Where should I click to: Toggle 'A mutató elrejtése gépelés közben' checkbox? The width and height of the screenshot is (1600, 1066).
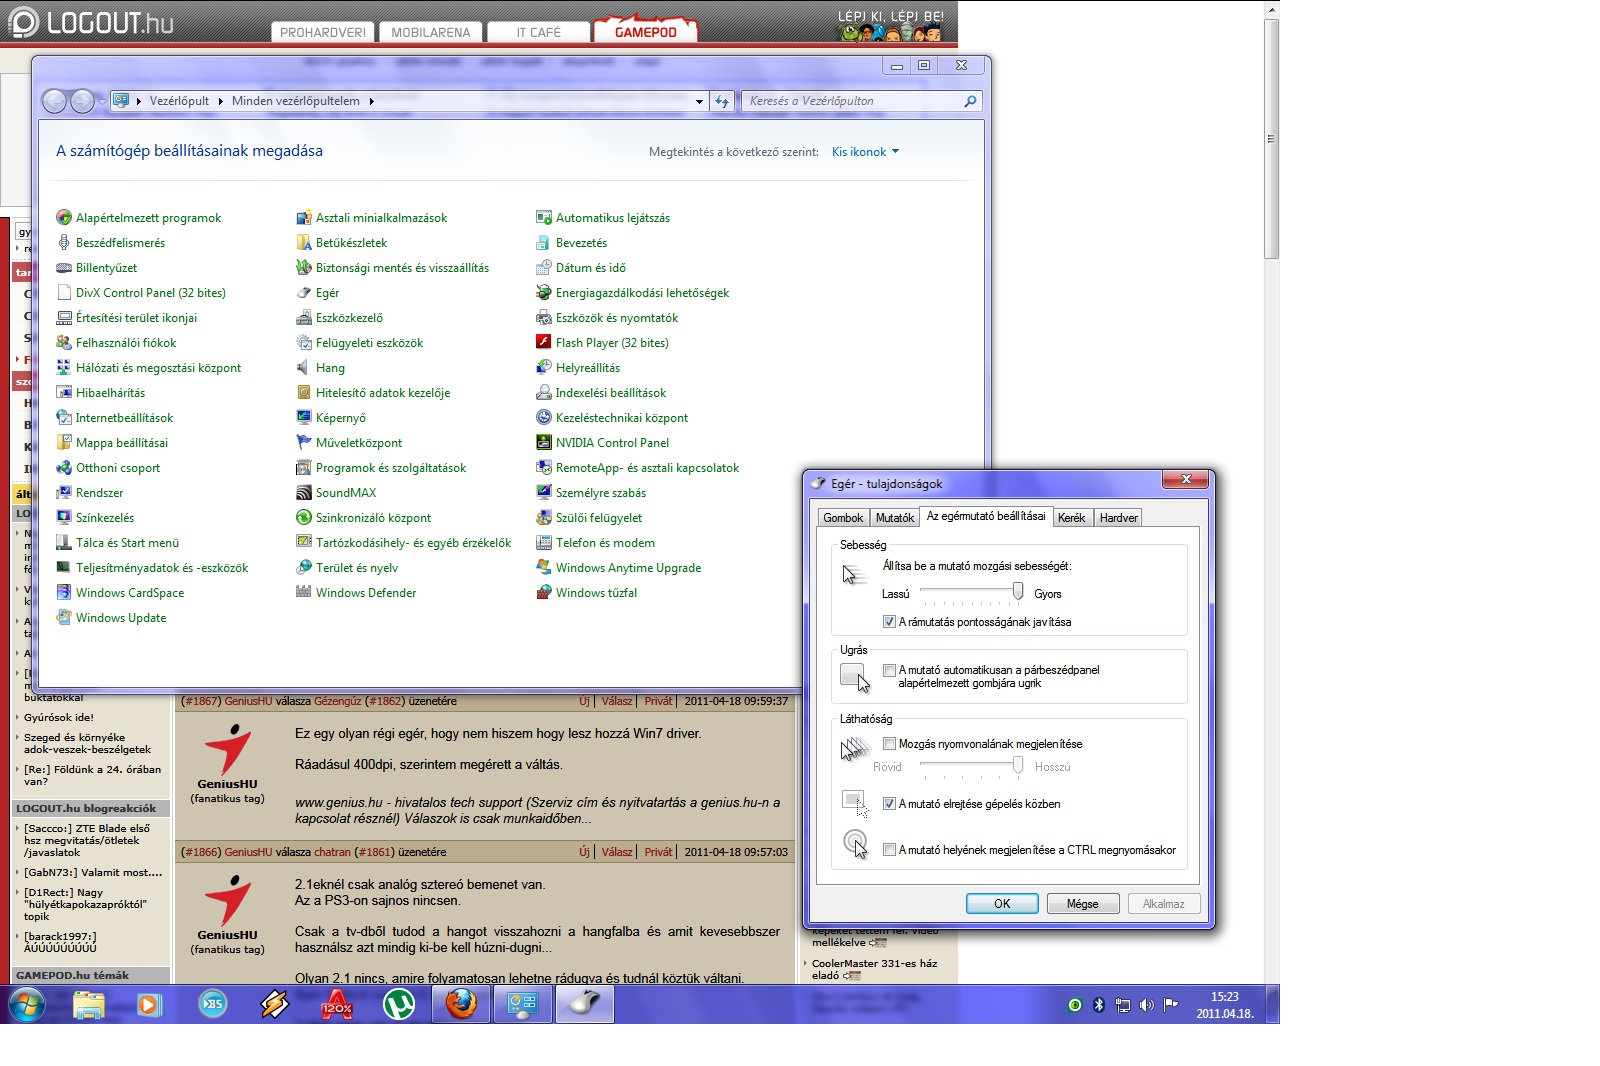click(x=889, y=804)
